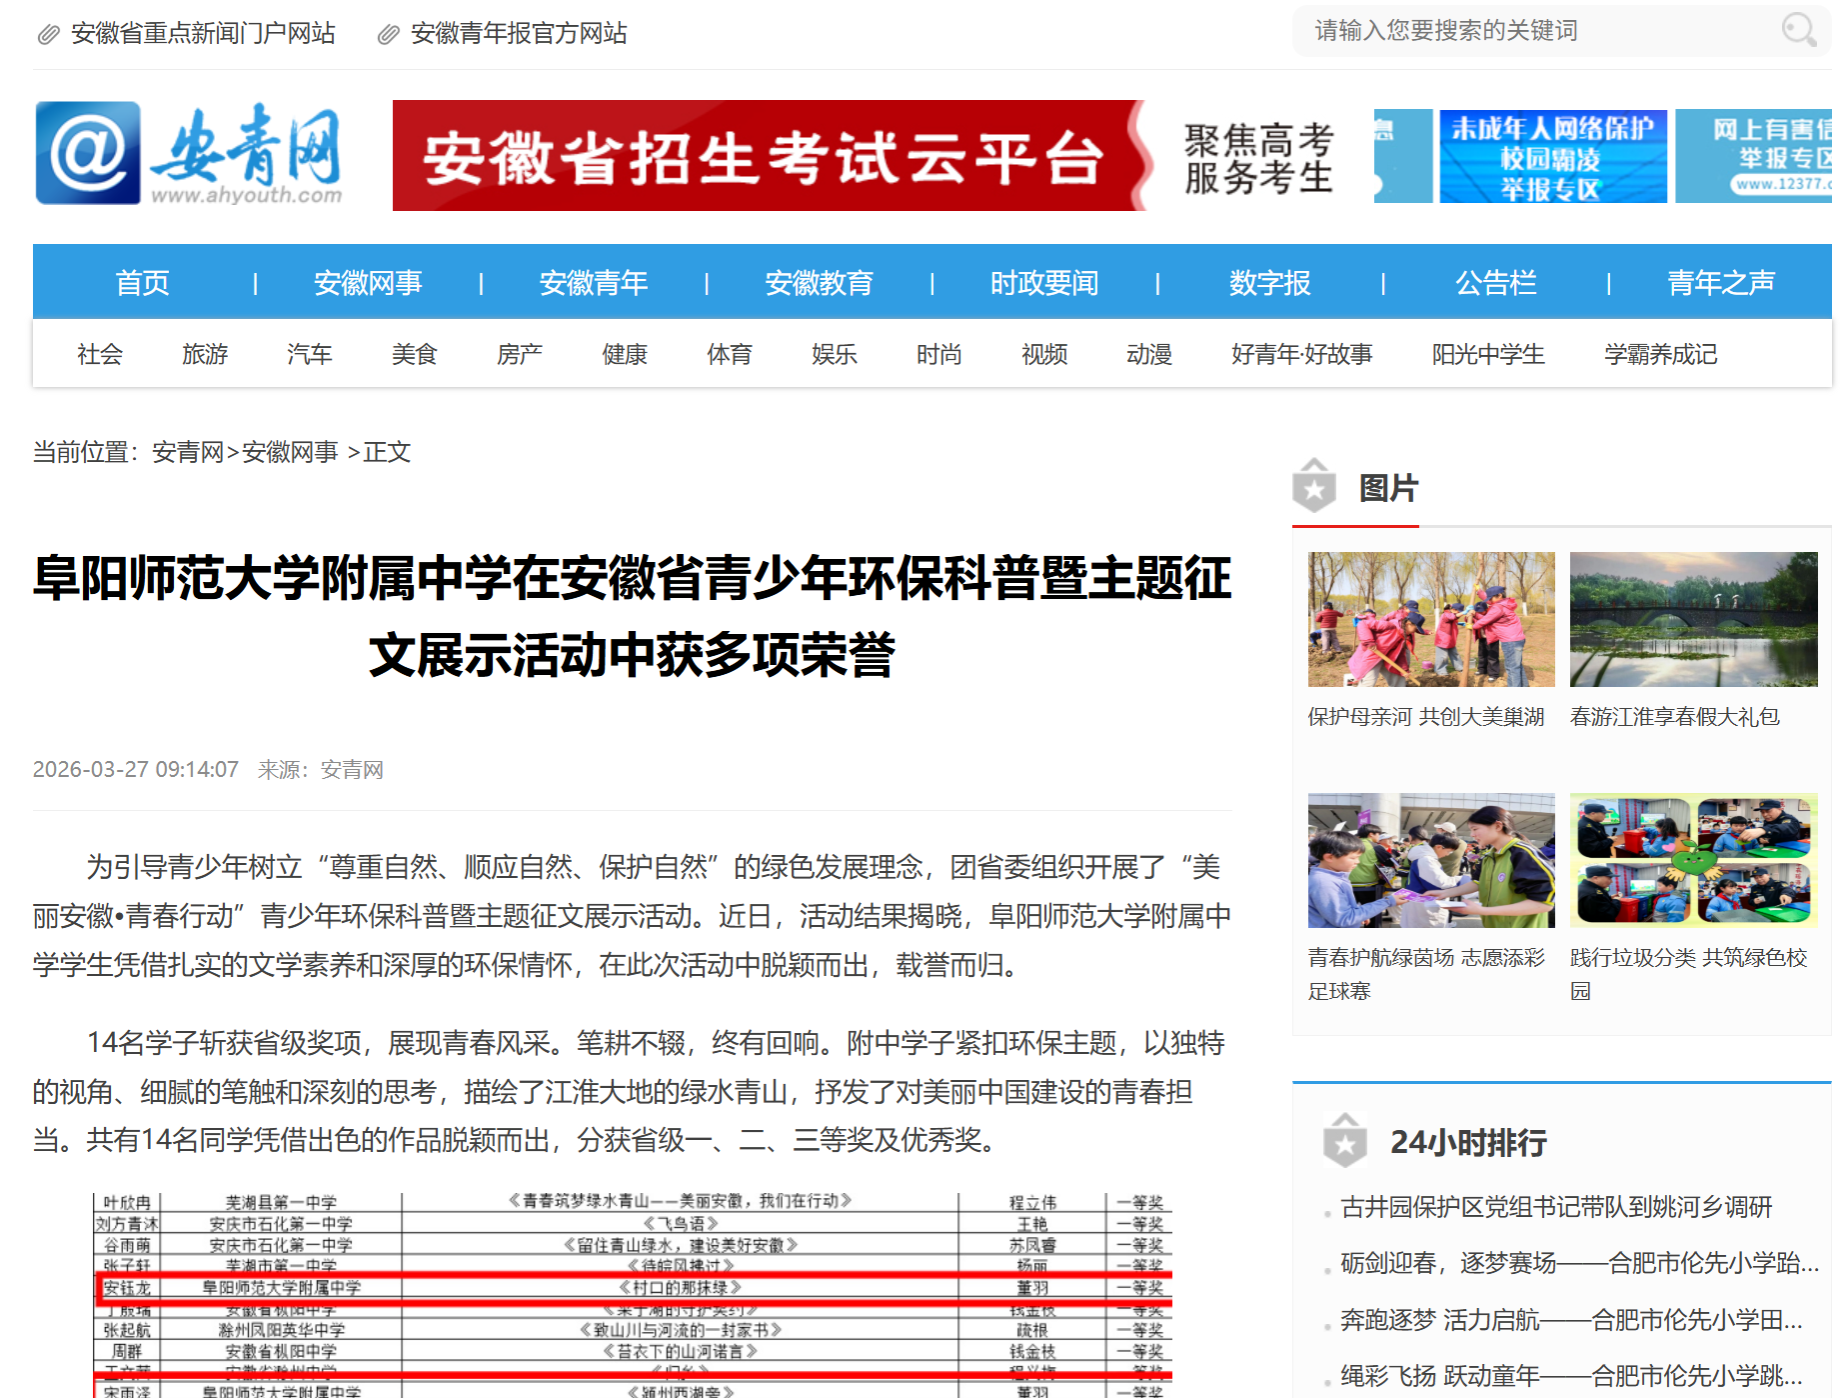Open the 践行垃圾分类 collage thumbnail
This screenshot has width=1840, height=1398.
click(1693, 860)
